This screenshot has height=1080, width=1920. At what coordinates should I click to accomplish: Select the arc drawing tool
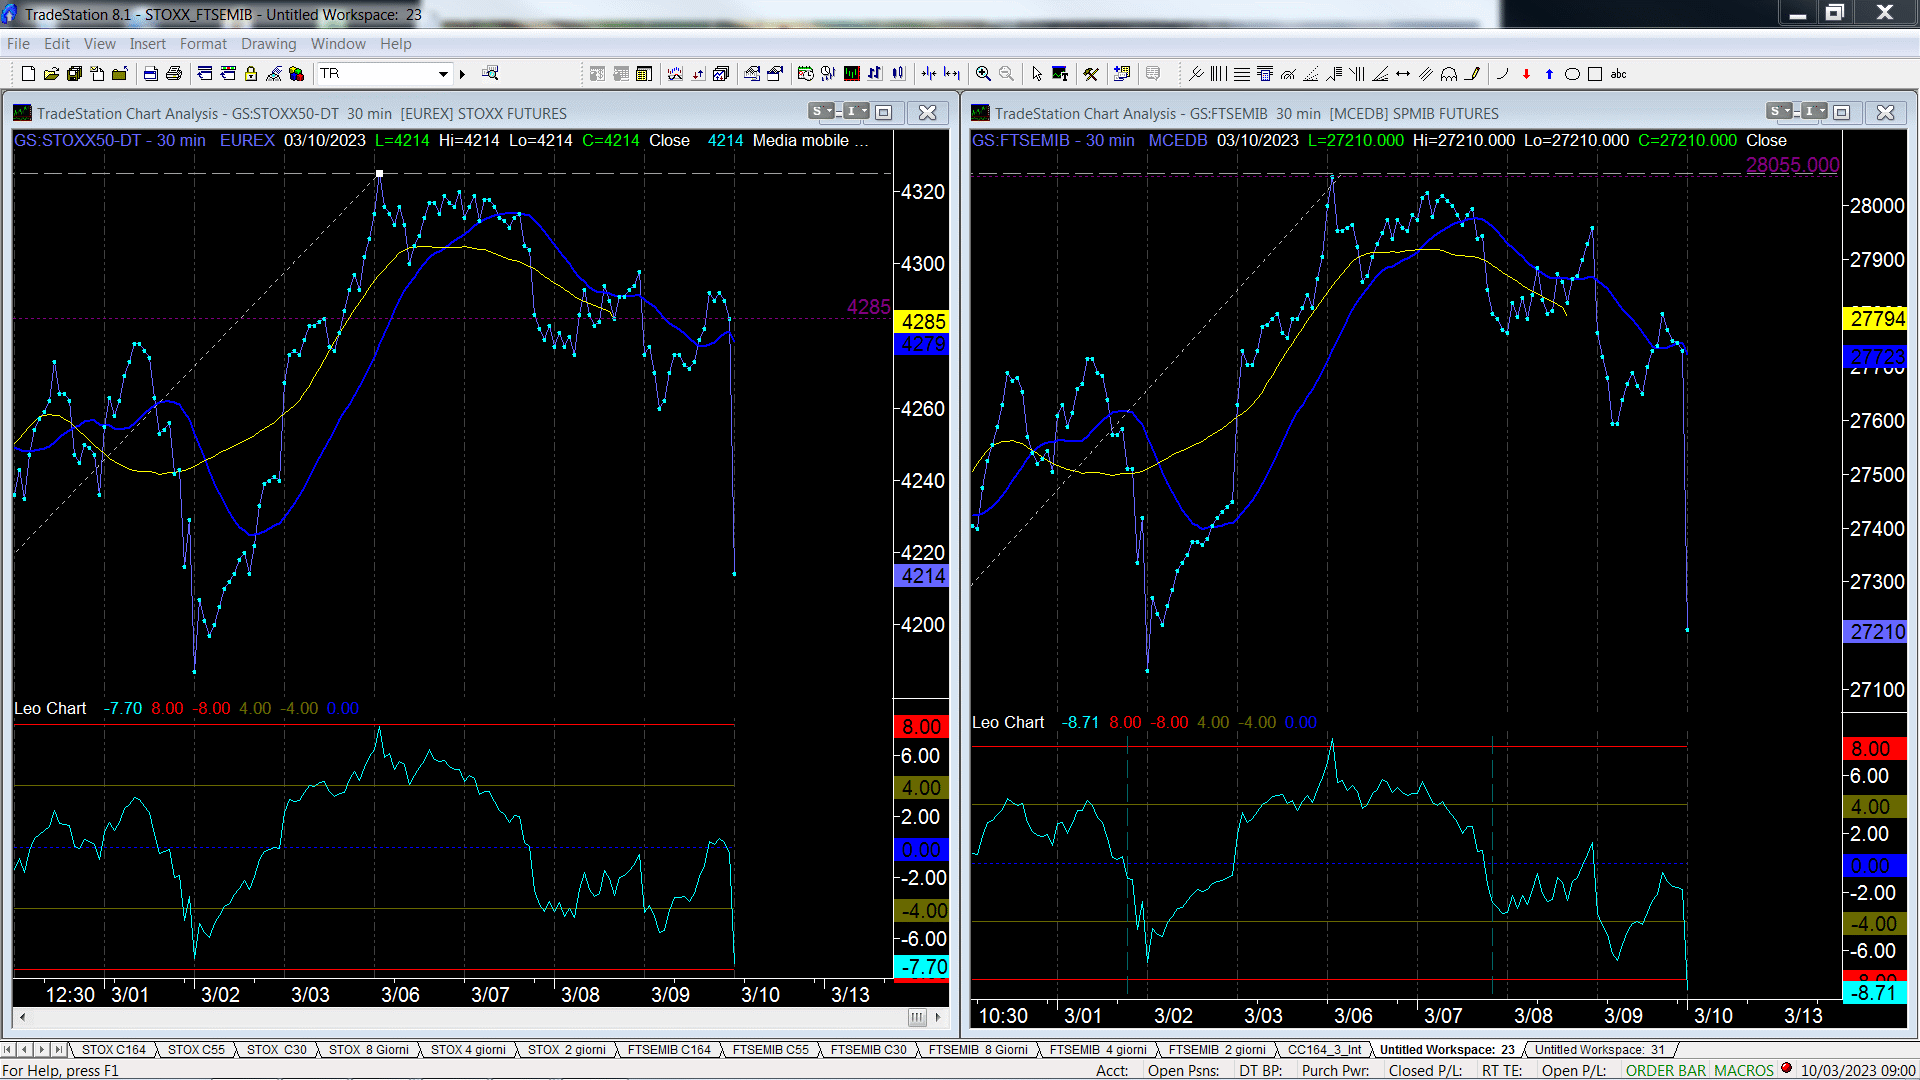pos(1502,74)
